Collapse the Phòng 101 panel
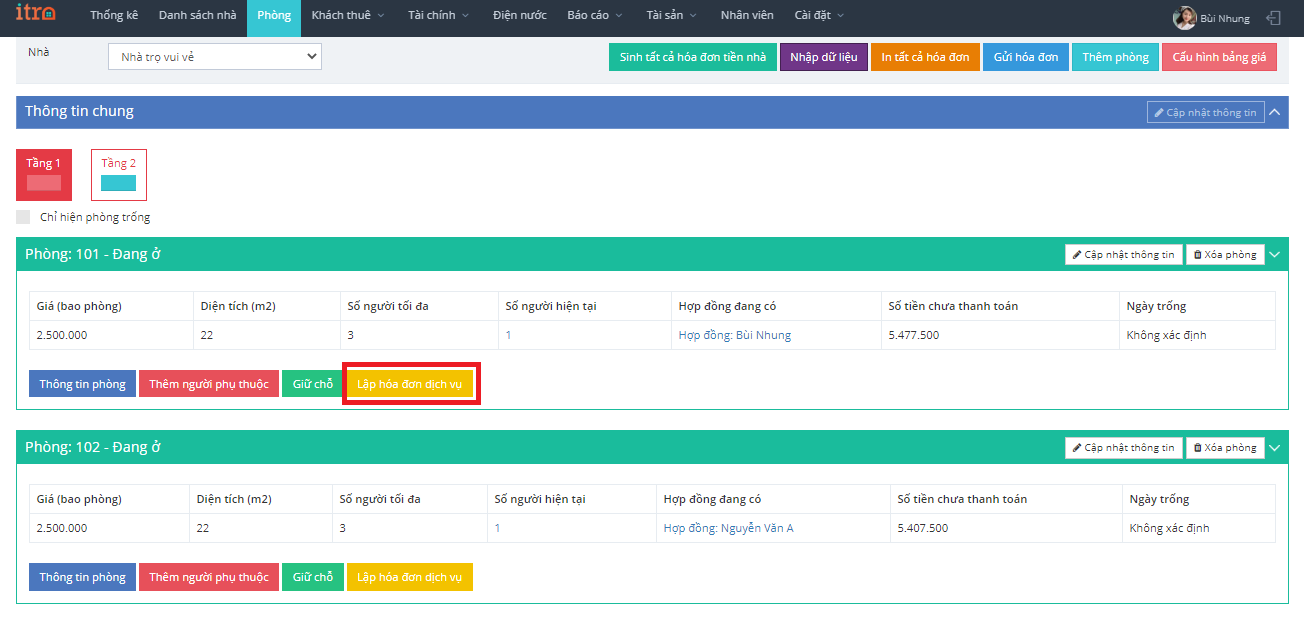 [x=1274, y=255]
